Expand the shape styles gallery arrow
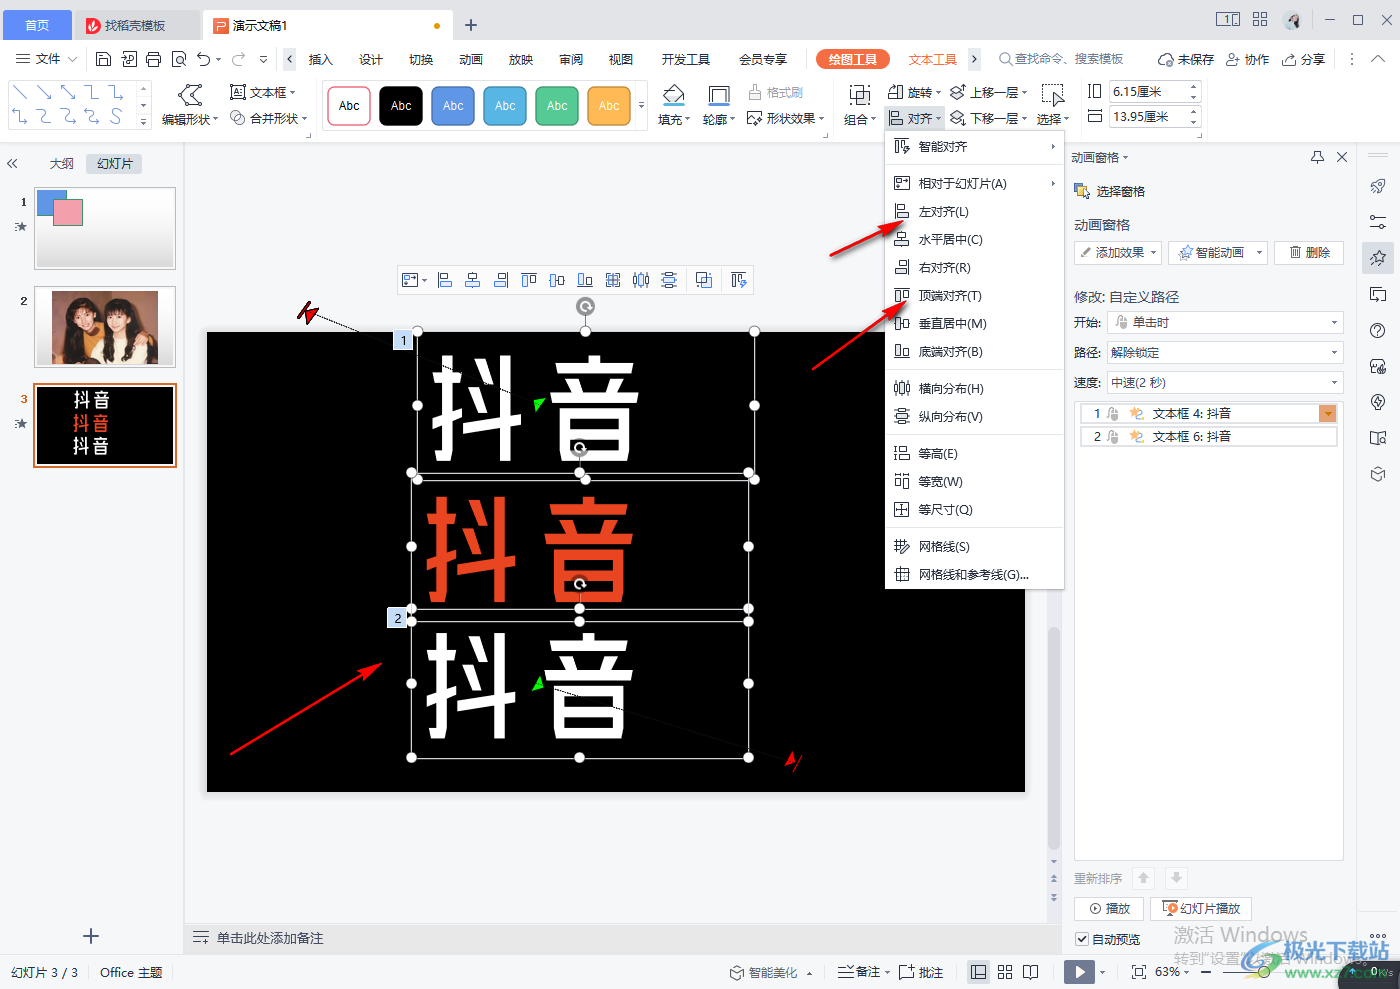Image resolution: width=1400 pixels, height=989 pixels. [641, 105]
